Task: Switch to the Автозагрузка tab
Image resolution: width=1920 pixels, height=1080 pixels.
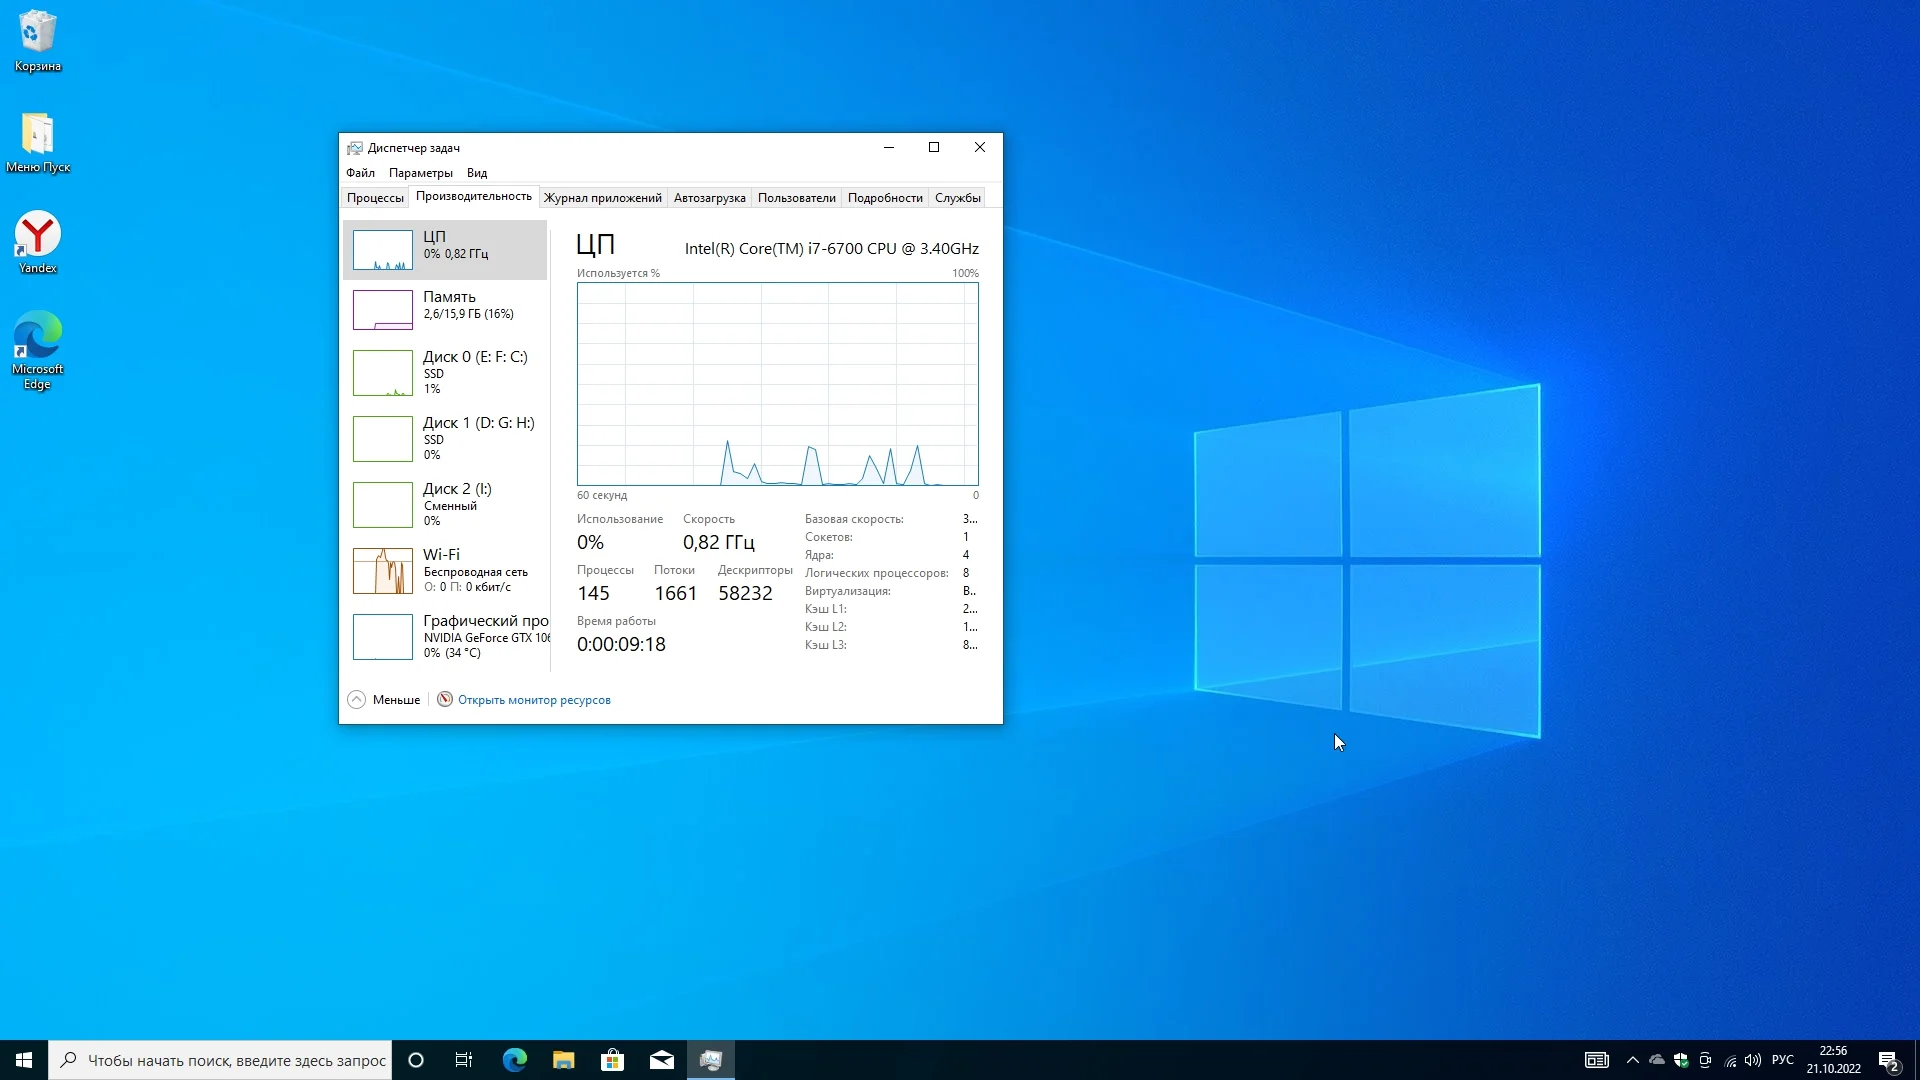Action: 709,198
